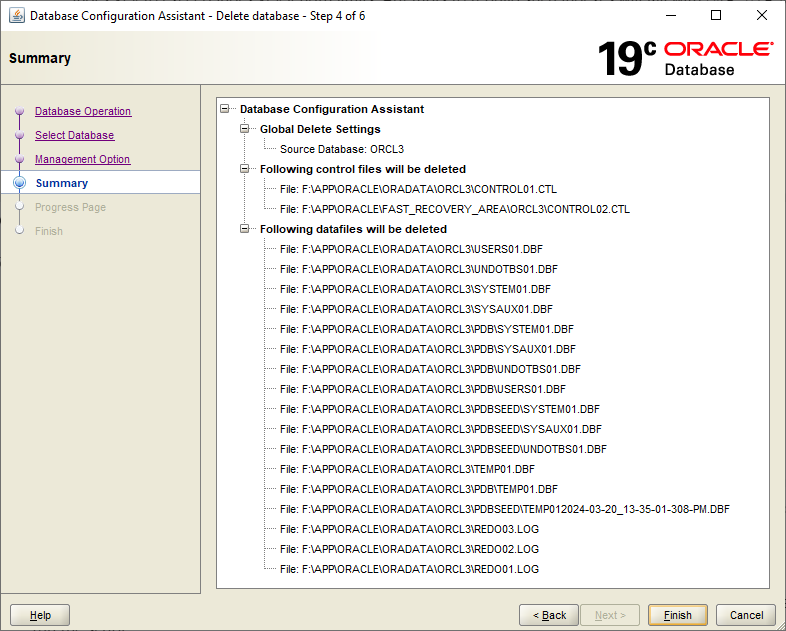Collapse the Global Delete Settings node

click(245, 129)
